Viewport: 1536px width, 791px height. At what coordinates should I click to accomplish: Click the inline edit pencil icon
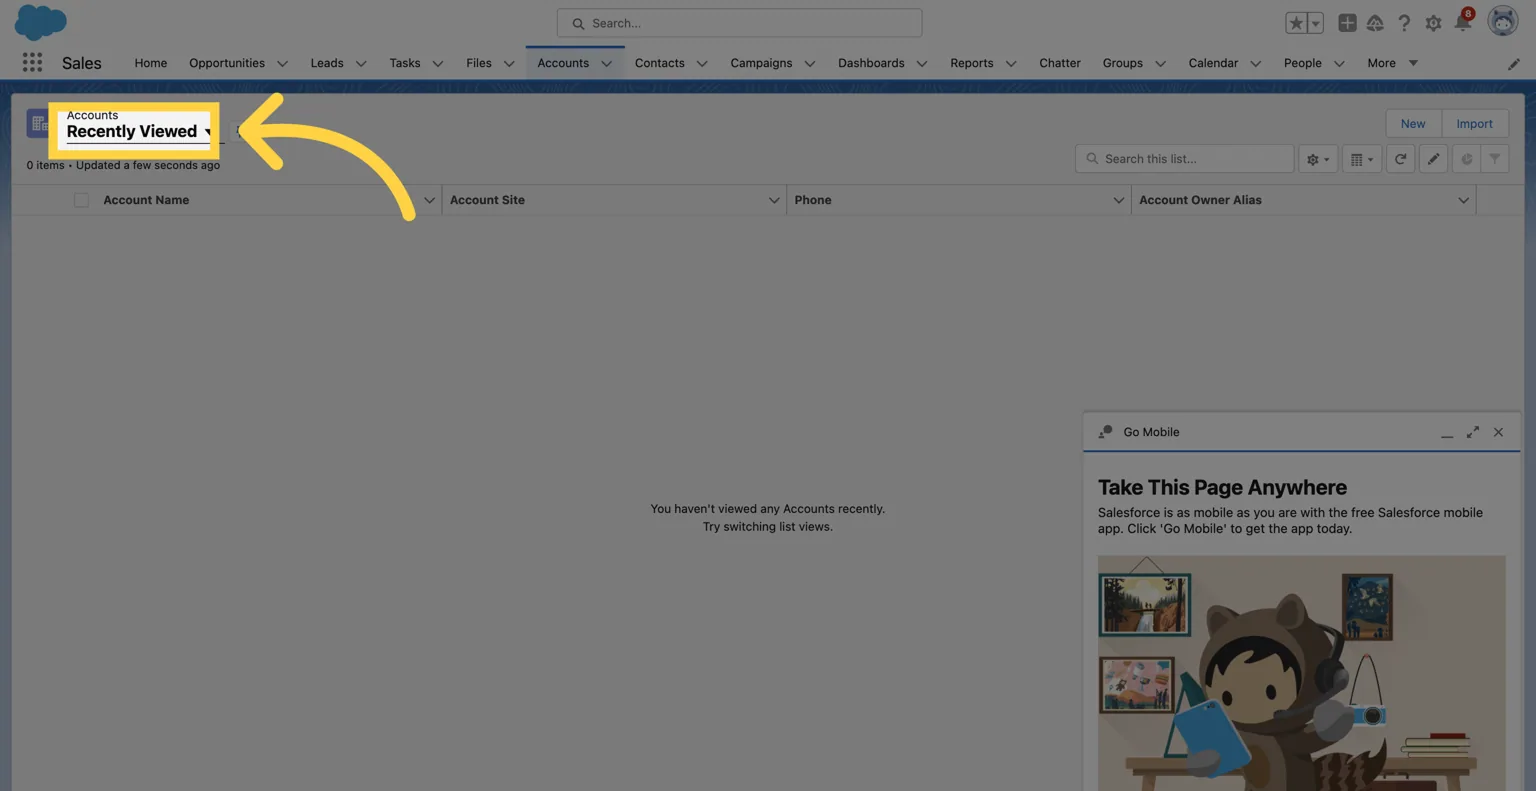click(1433, 159)
